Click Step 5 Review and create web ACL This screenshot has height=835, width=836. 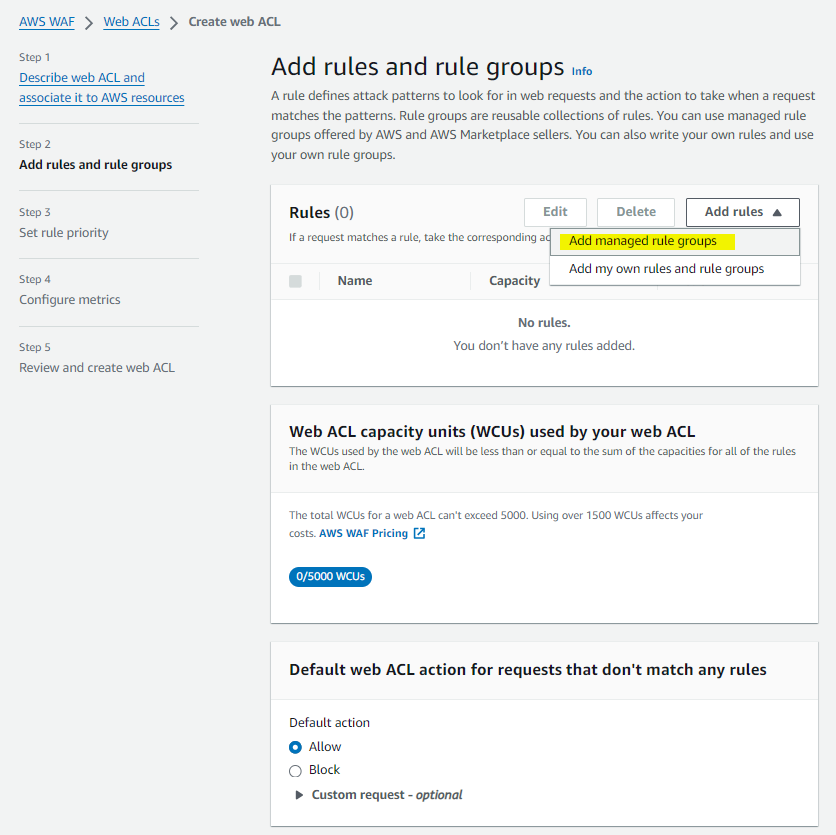pos(97,368)
